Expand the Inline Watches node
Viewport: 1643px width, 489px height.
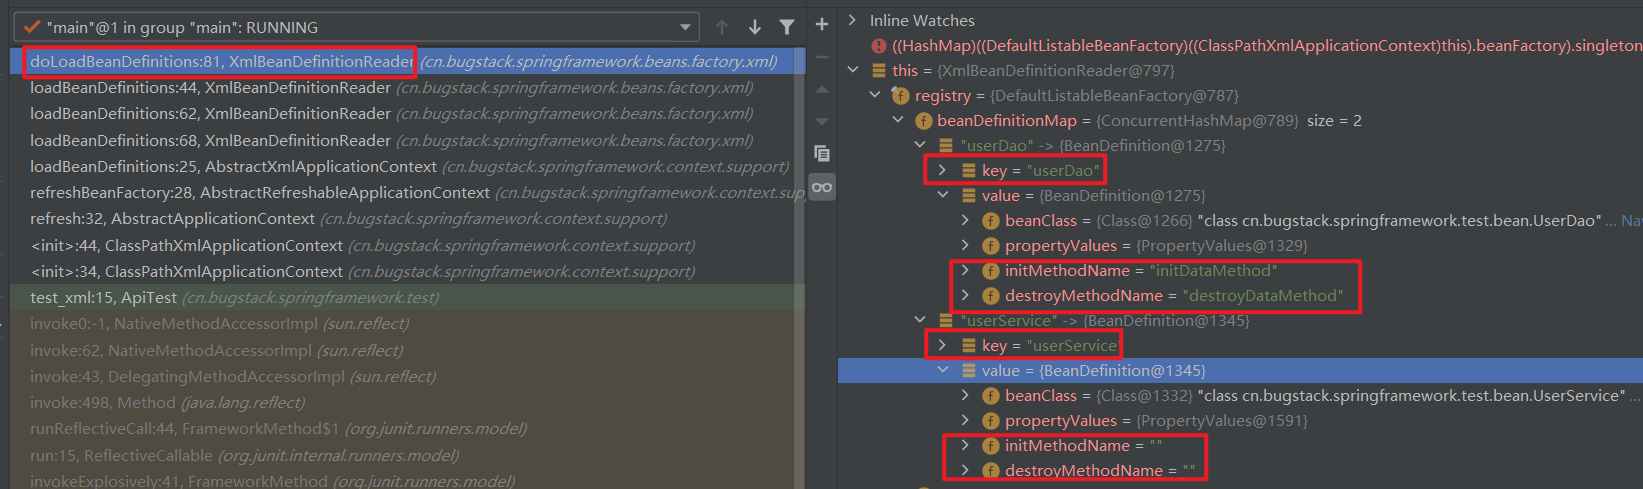(x=852, y=20)
